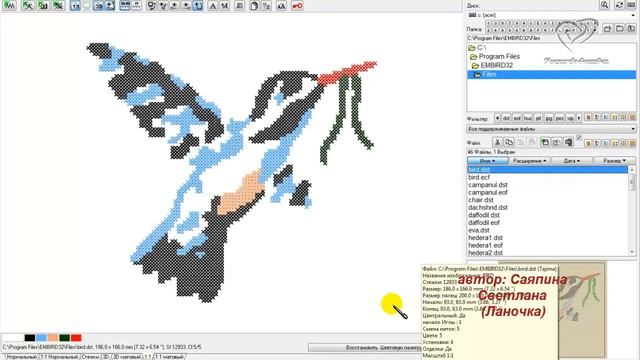Image resolution: width=640 pixels, height=360 pixels.
Task: Select the red color swatch
Action: 76,338
